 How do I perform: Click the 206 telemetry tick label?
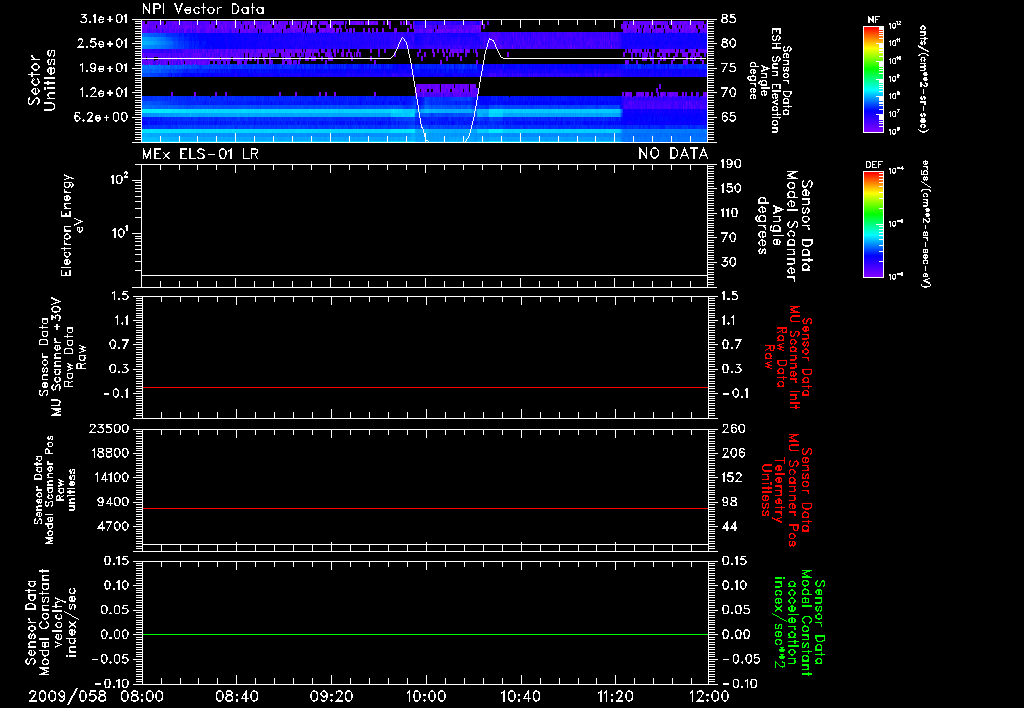point(732,453)
